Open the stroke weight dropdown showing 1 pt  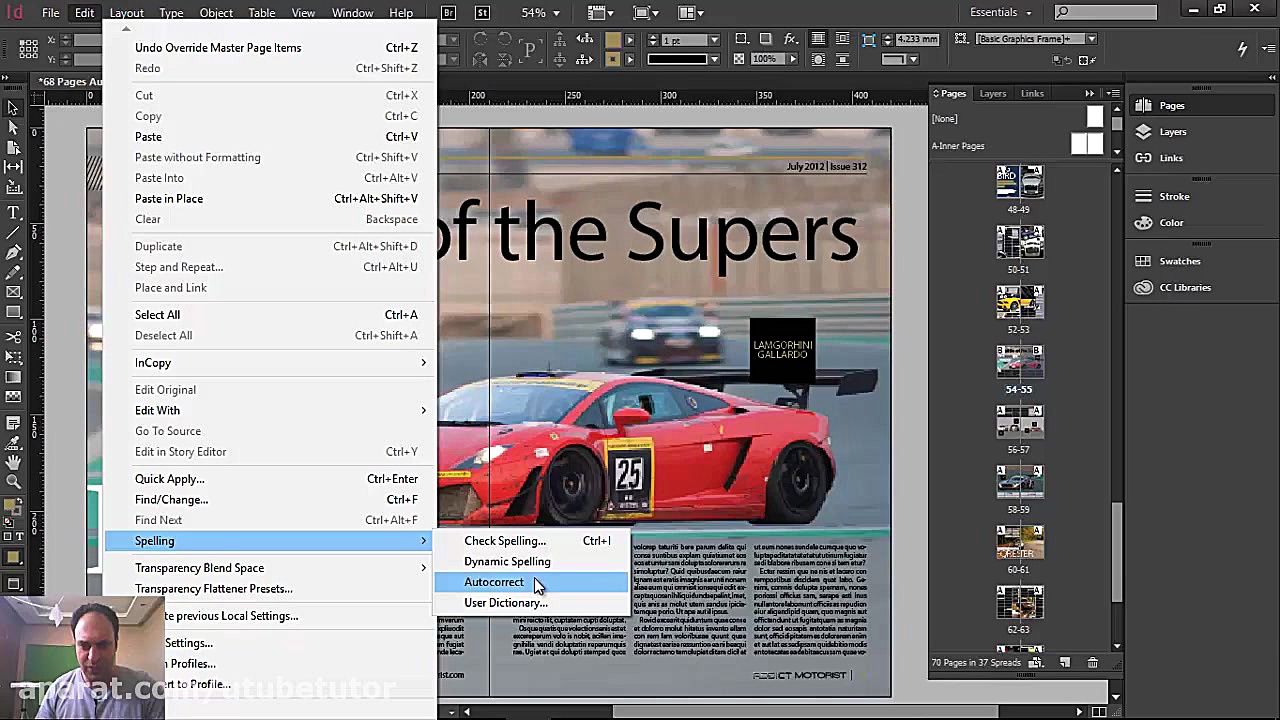(x=714, y=40)
